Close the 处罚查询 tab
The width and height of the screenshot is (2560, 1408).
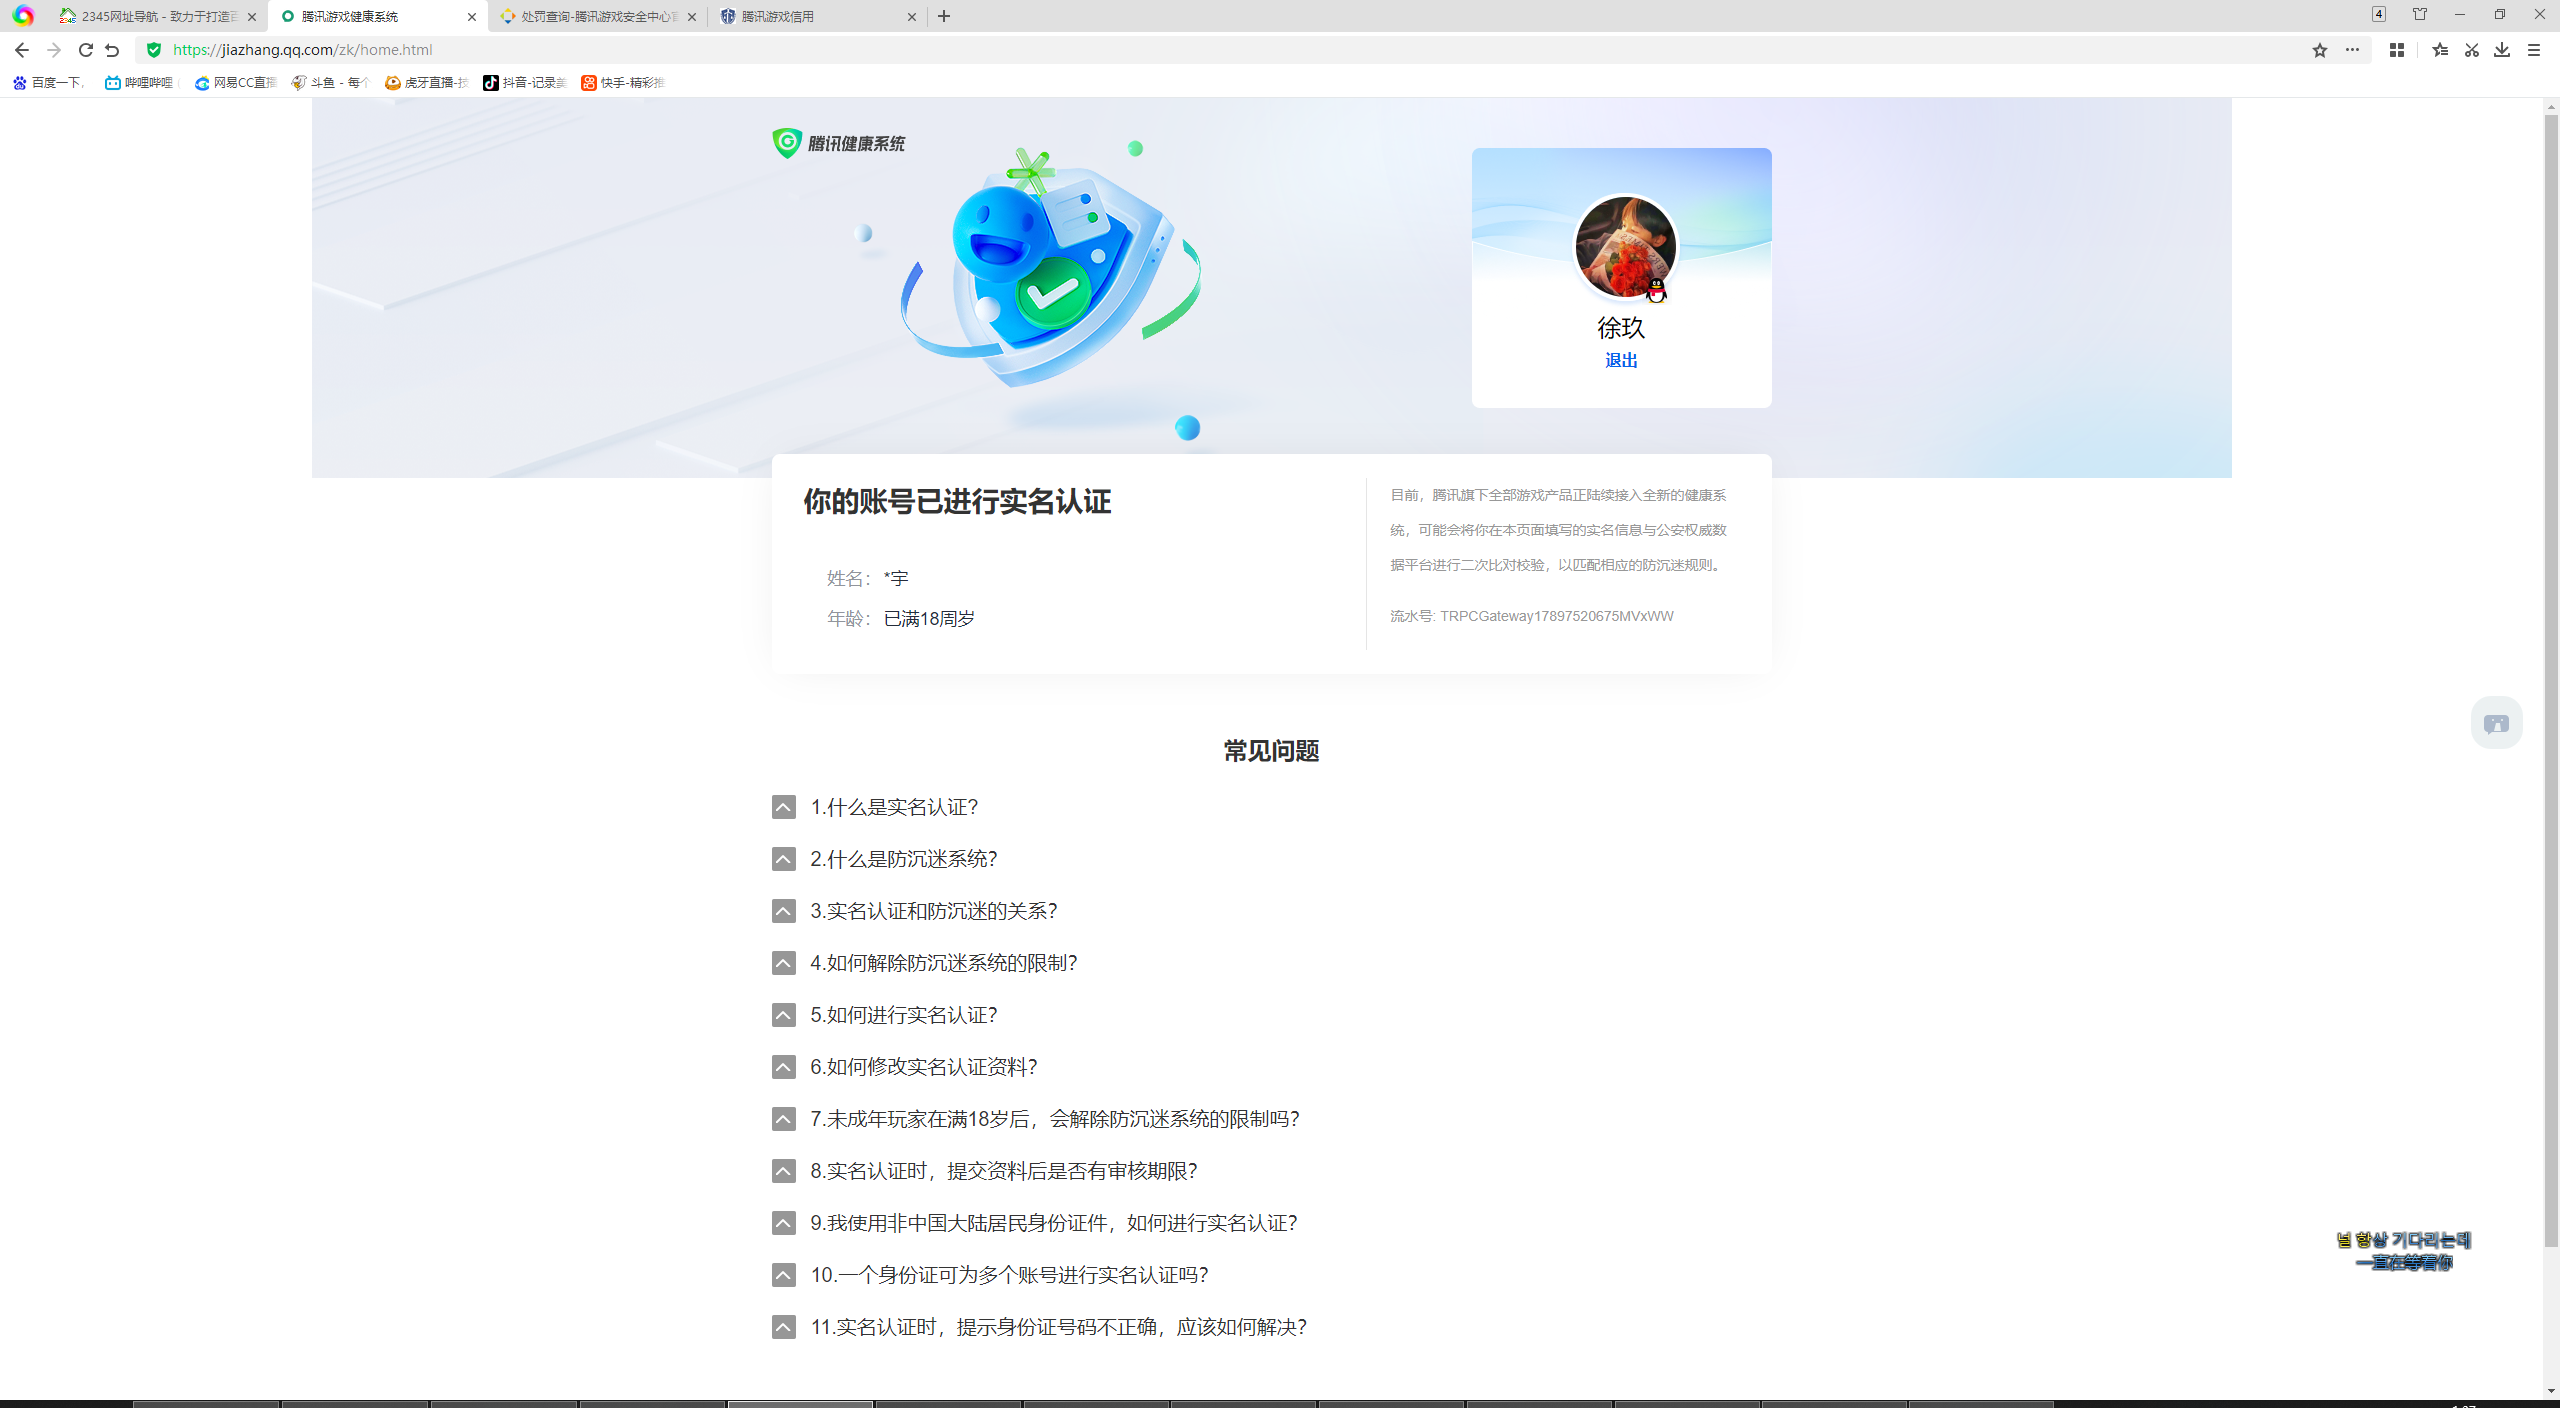(x=692, y=17)
